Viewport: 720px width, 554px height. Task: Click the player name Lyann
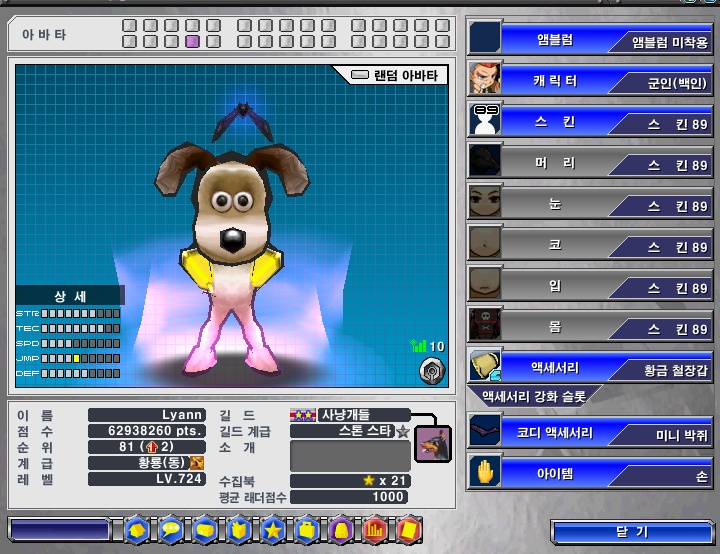(x=182, y=415)
